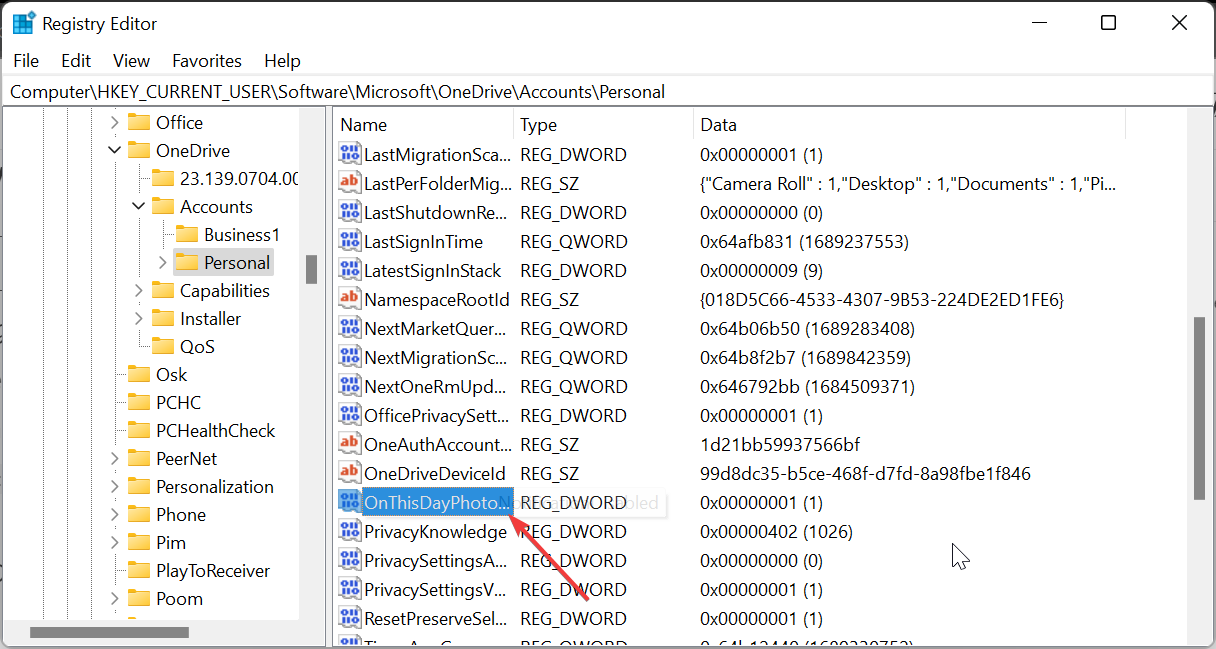Click the NamespaceRootId GUID data value
The image size is (1216, 649).
882,300
